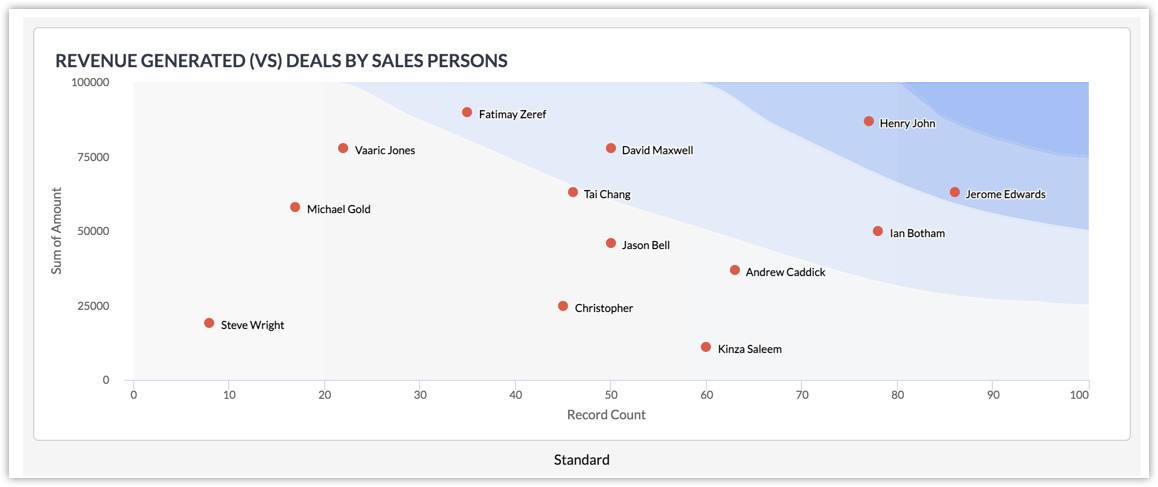Click the Record Count axis label
This screenshot has height=487, width=1158.
tap(606, 414)
